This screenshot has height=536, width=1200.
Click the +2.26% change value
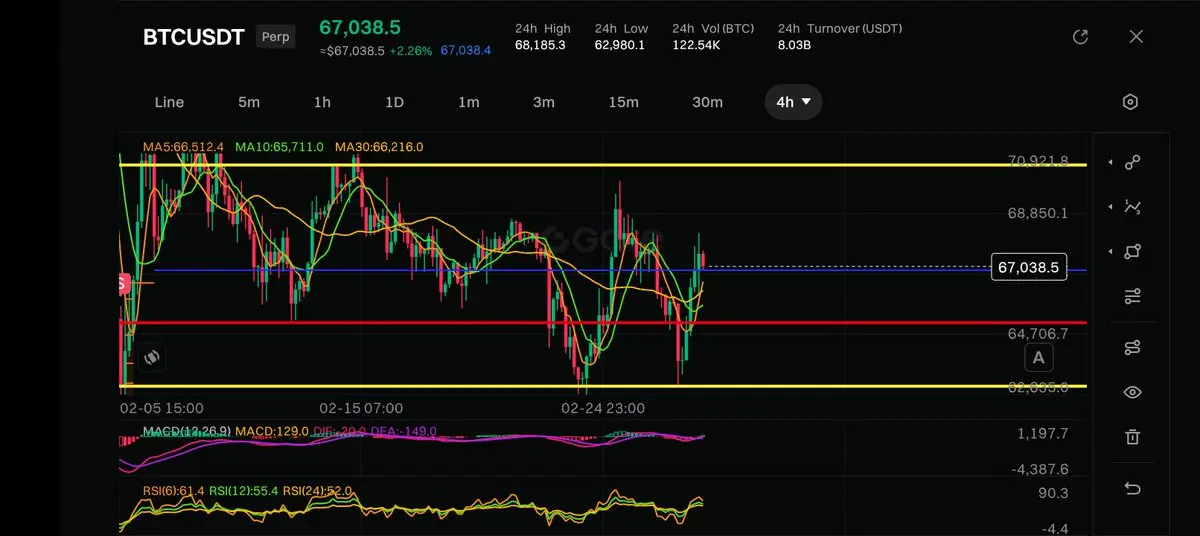(411, 50)
